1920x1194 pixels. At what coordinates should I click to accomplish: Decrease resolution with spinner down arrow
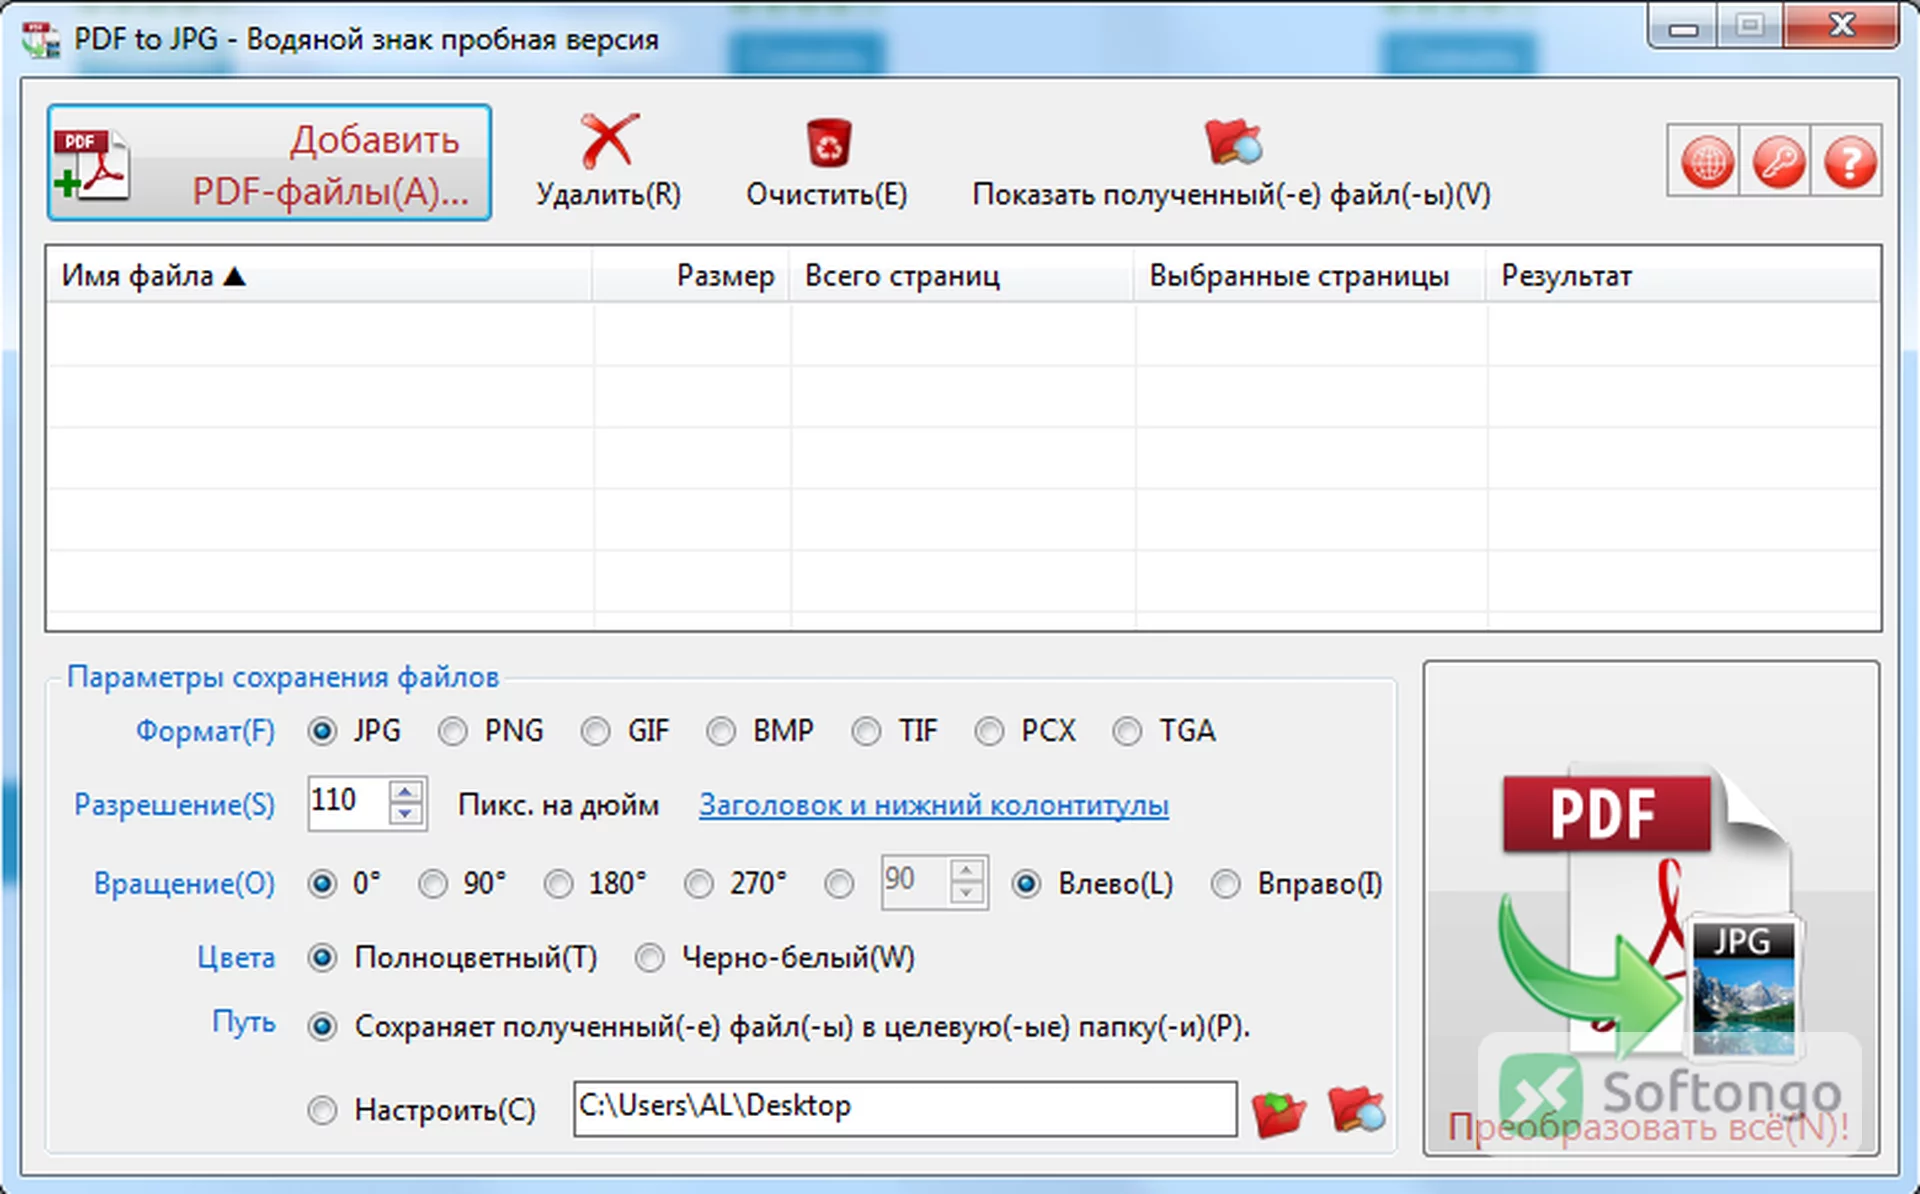point(405,814)
